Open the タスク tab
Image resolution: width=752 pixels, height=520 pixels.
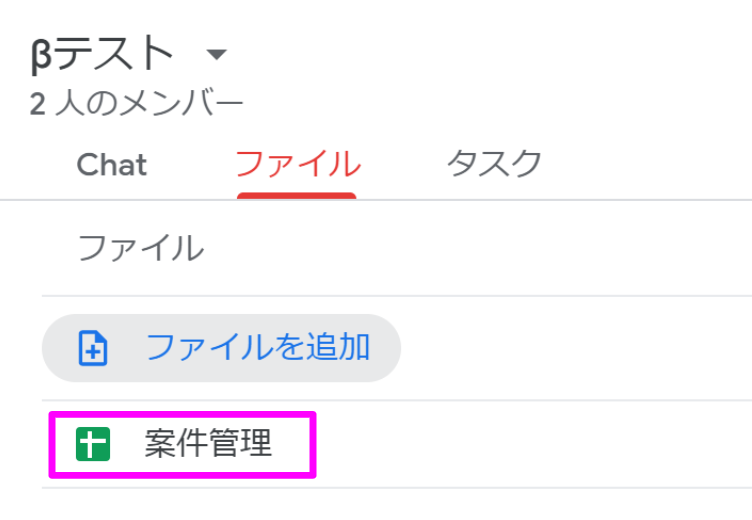coord(494,164)
